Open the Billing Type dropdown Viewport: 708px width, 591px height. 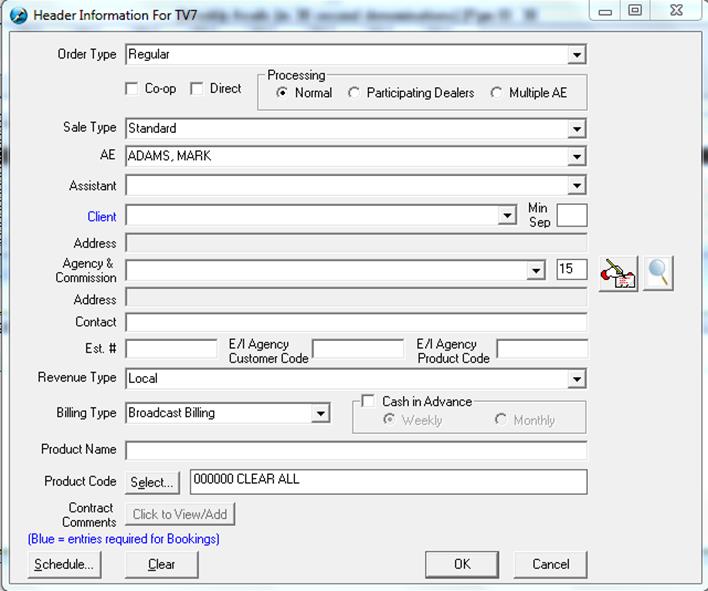point(320,413)
